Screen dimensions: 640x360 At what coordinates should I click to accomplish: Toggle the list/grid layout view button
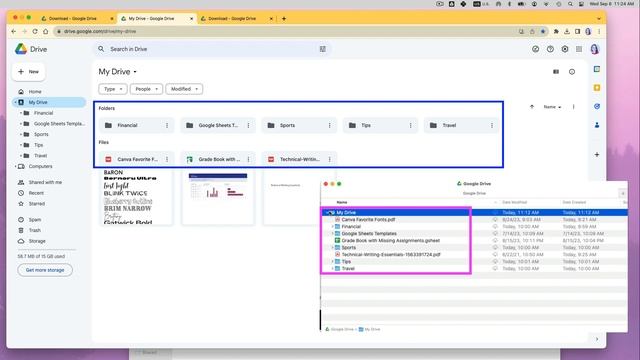click(556, 72)
